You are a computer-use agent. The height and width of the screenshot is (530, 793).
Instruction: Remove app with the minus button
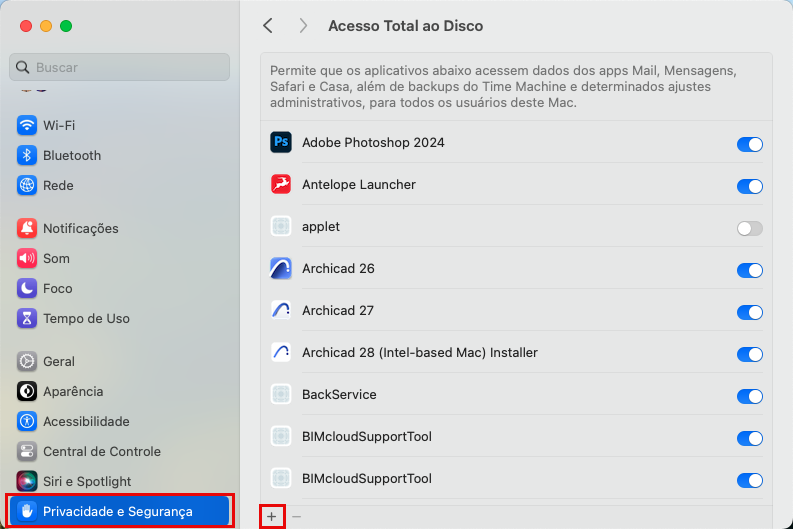tap(296, 516)
